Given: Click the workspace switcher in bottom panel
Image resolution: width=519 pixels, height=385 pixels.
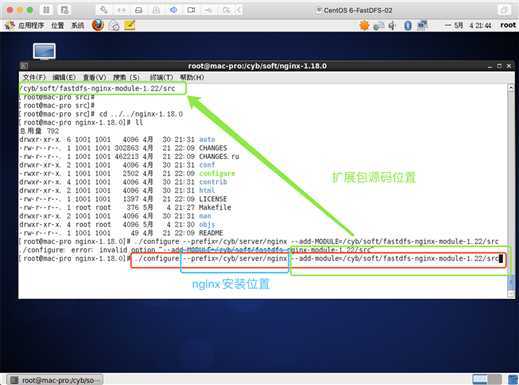Looking at the screenshot, I should pos(487,379).
